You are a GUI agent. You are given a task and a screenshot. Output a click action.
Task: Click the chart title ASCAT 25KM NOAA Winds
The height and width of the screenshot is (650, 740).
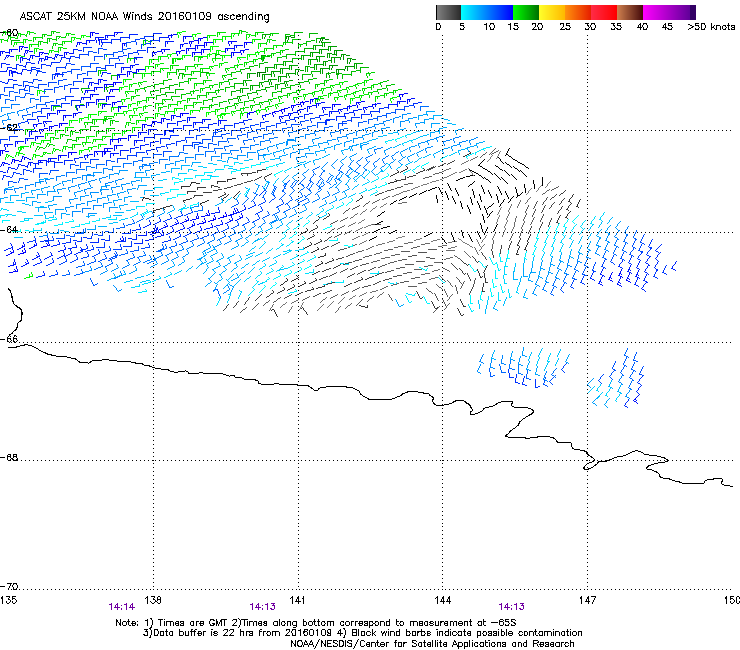[x=144, y=17]
